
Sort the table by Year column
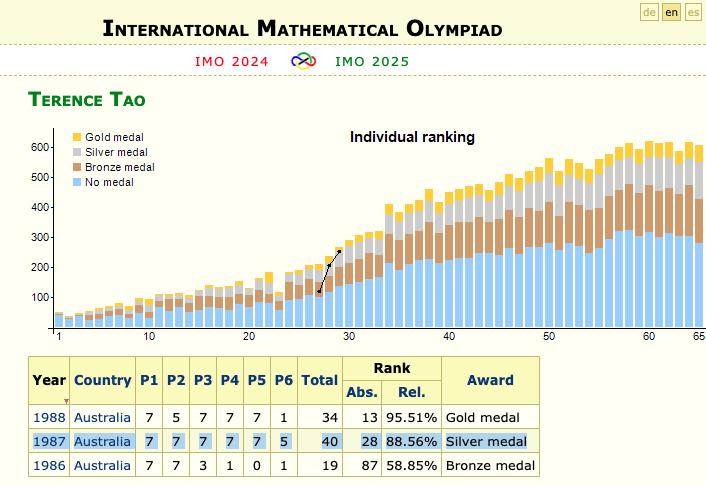[x=49, y=380]
